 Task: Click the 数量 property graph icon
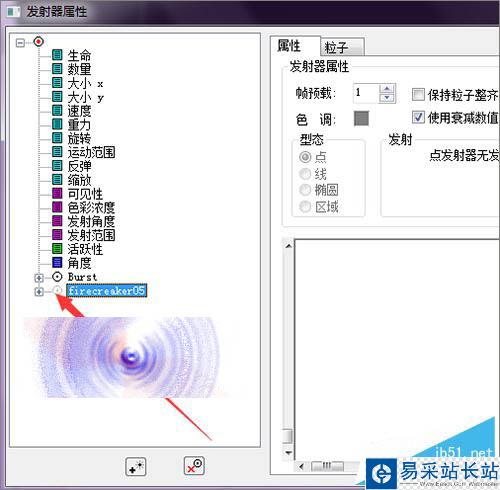point(57,69)
